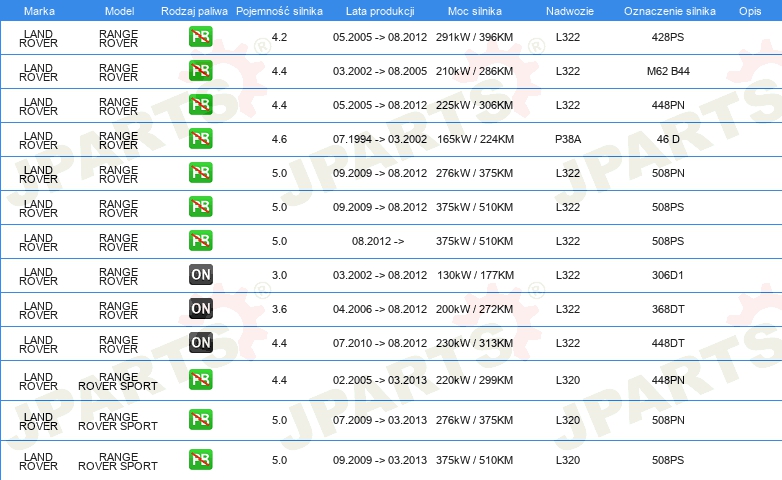
Task: Click the Moc silnika column header
Action: click(x=475, y=11)
